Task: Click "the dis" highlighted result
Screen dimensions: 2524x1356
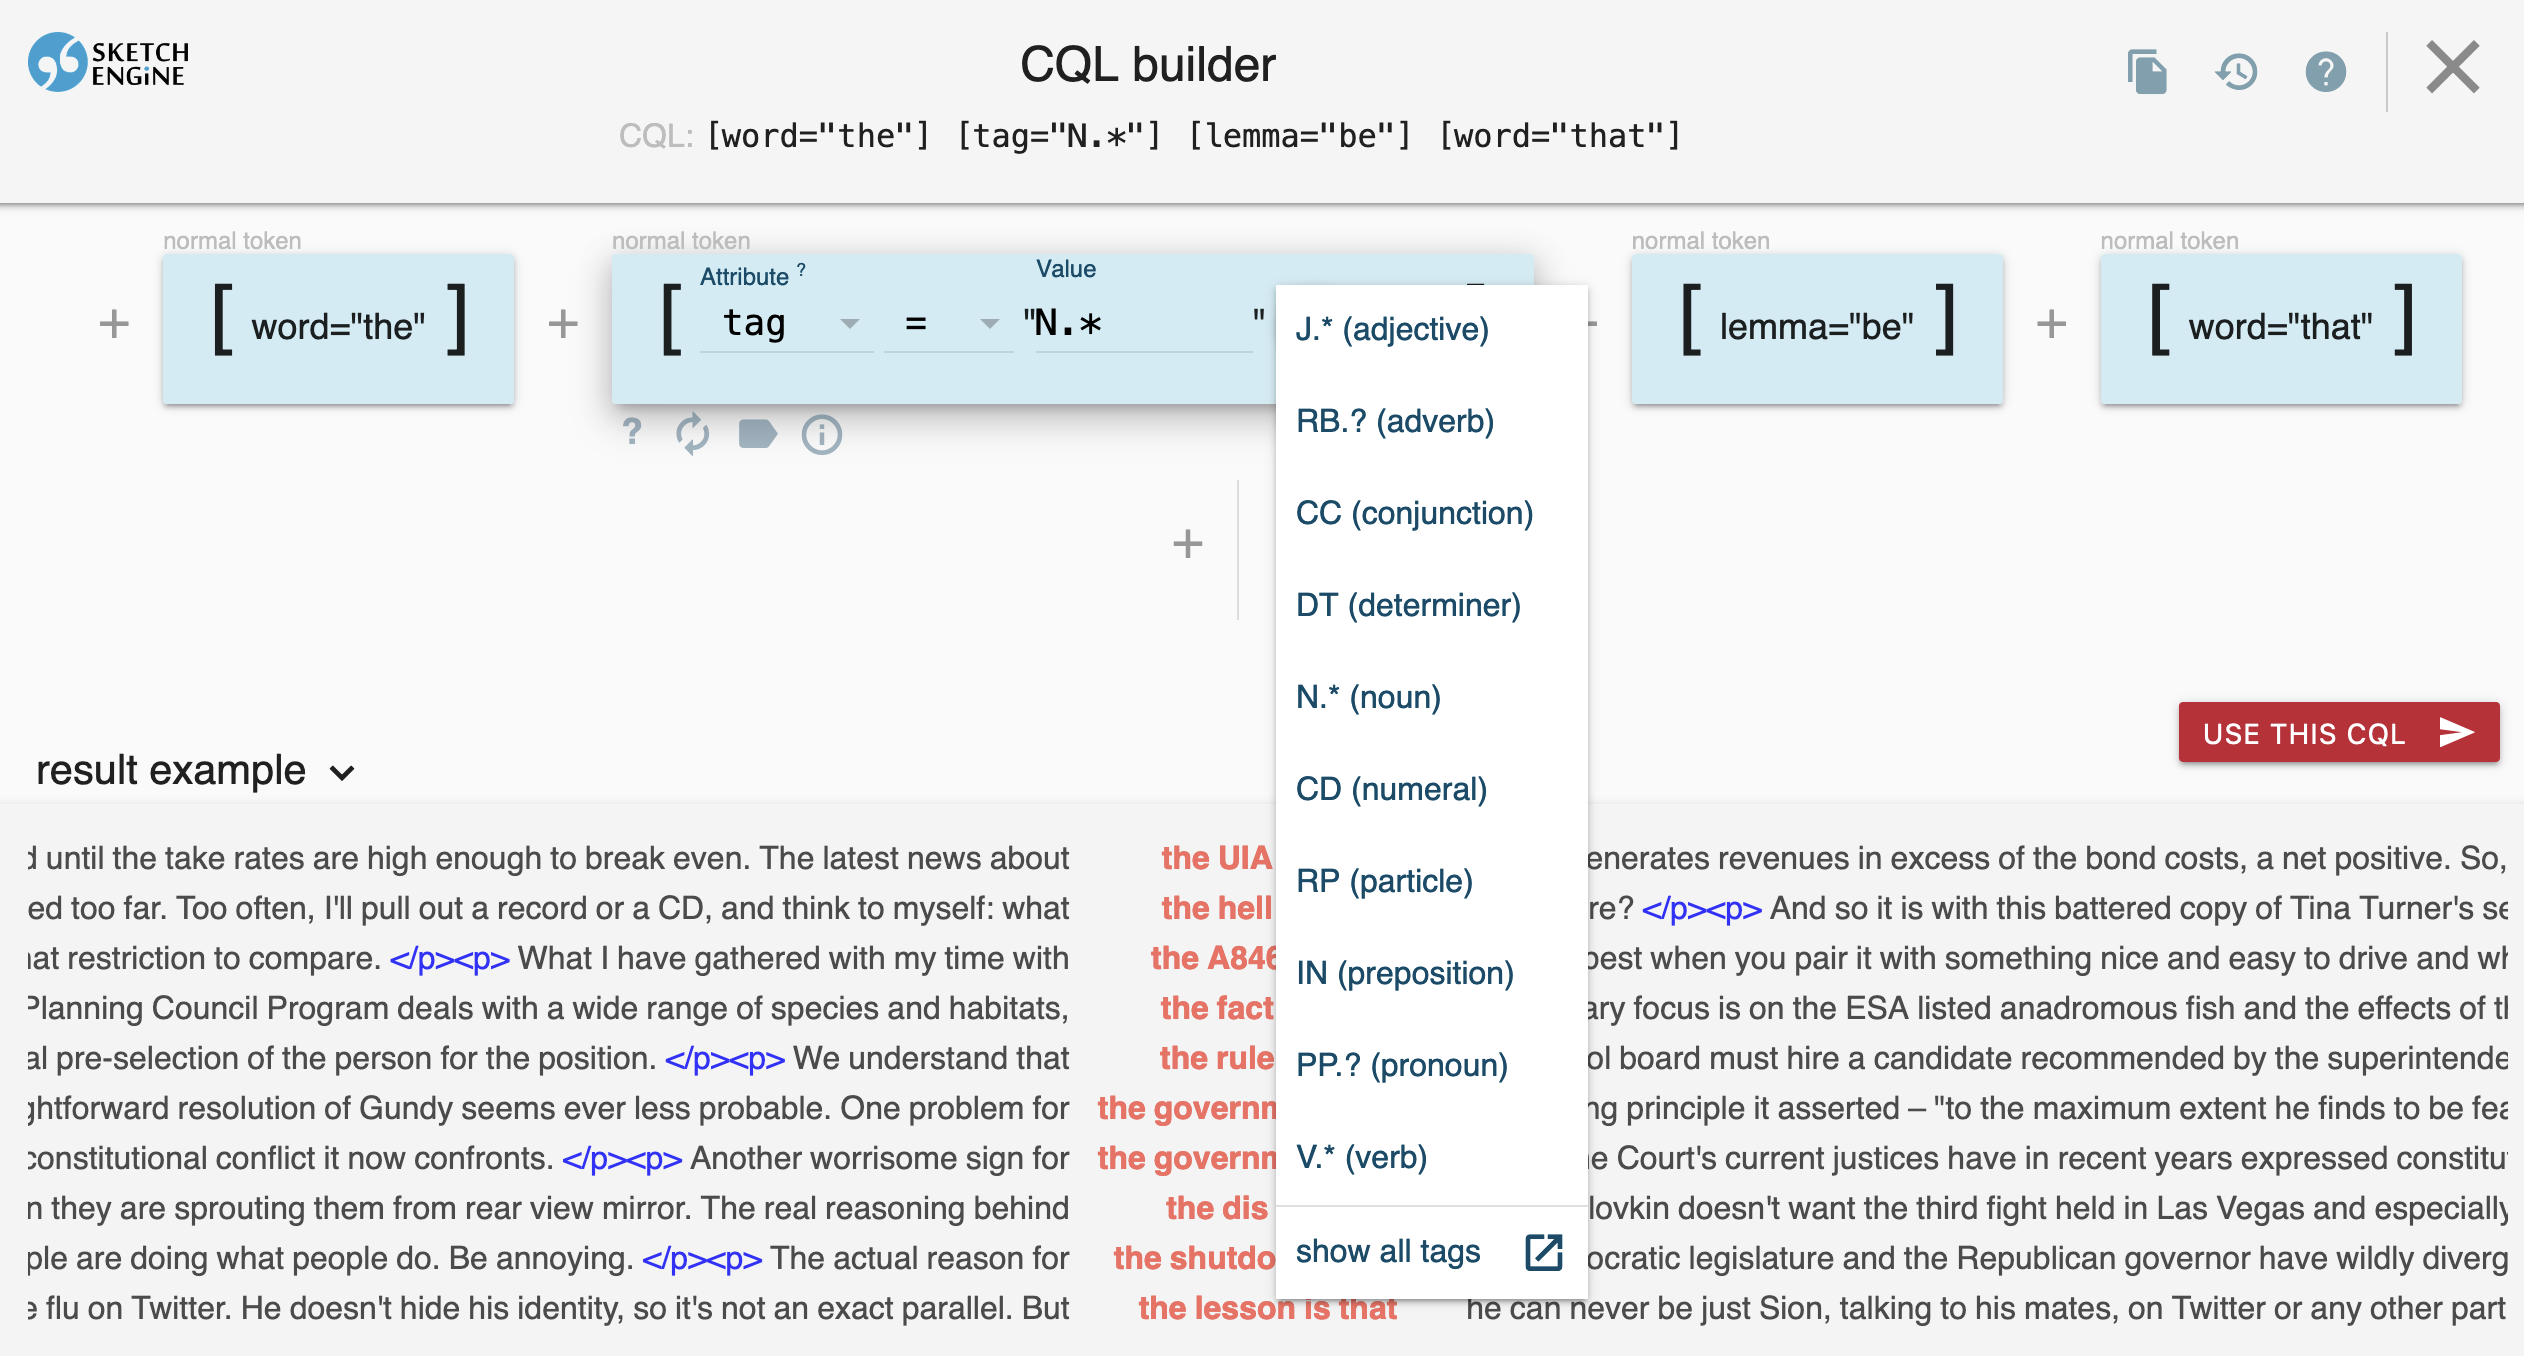Action: (x=1217, y=1208)
